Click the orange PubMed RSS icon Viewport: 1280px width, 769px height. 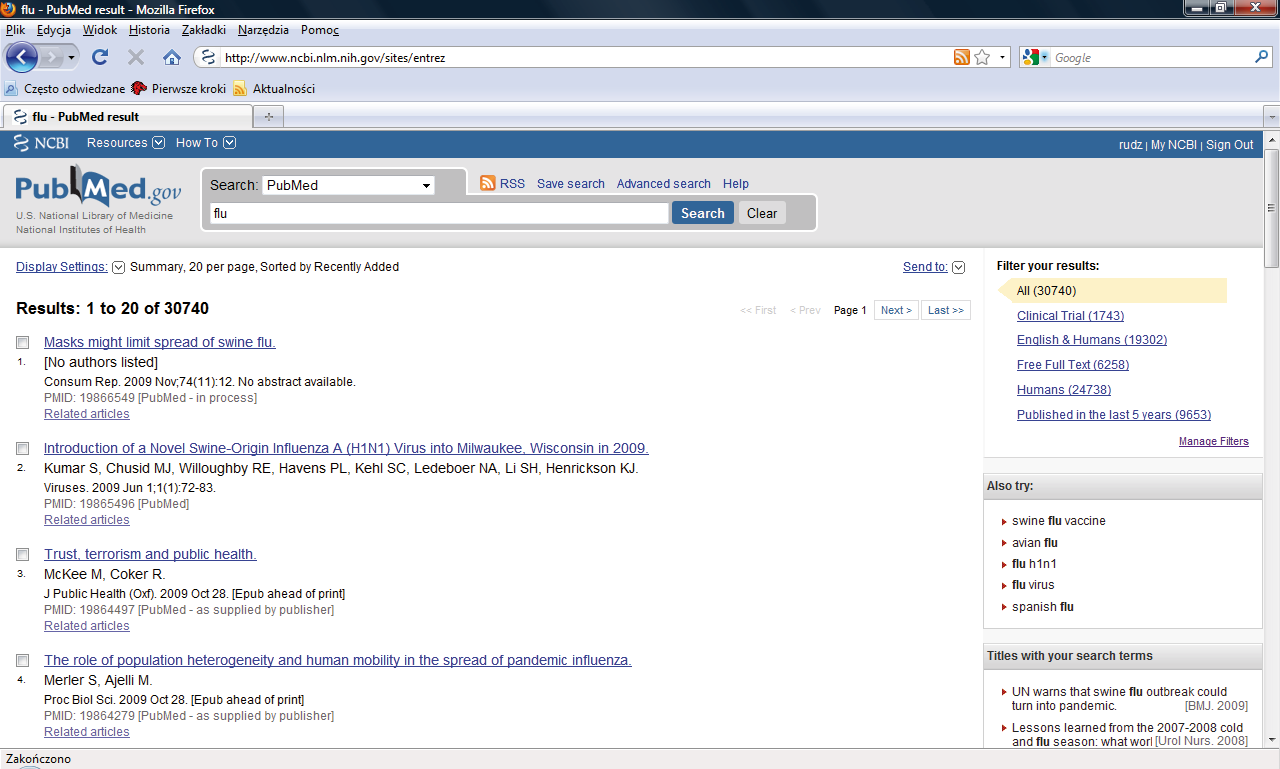[x=488, y=183]
